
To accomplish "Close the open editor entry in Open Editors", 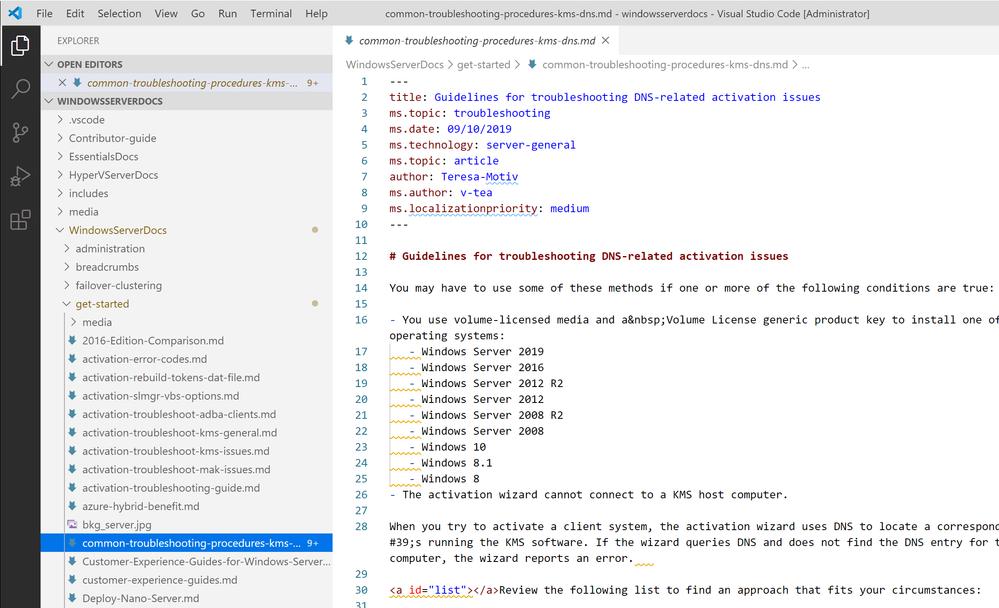I will click(62, 83).
